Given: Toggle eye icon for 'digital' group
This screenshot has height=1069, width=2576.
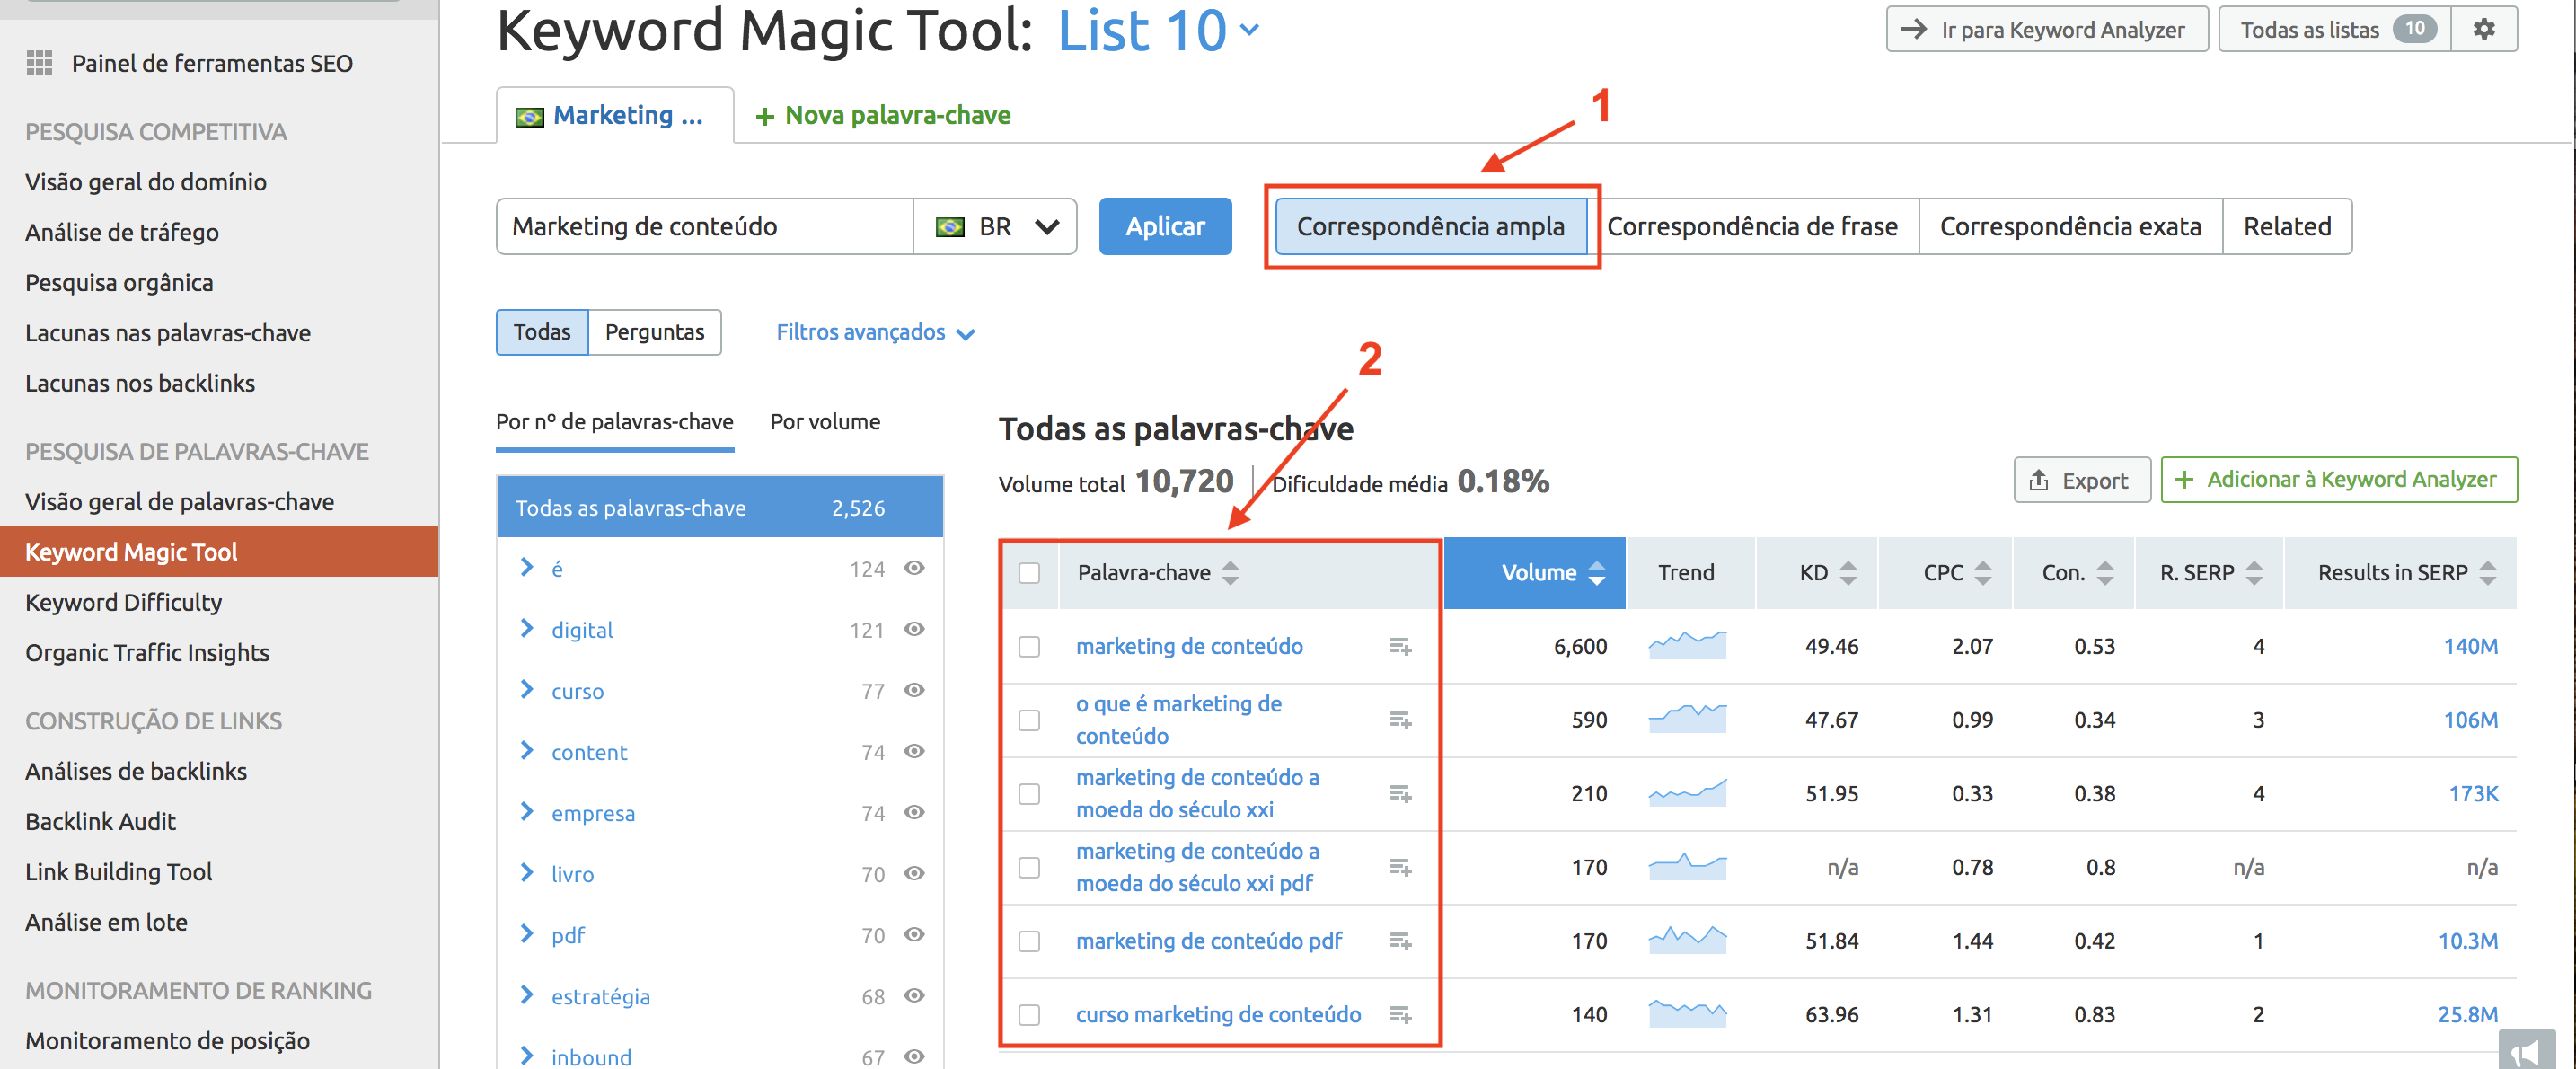Looking at the screenshot, I should (x=914, y=629).
